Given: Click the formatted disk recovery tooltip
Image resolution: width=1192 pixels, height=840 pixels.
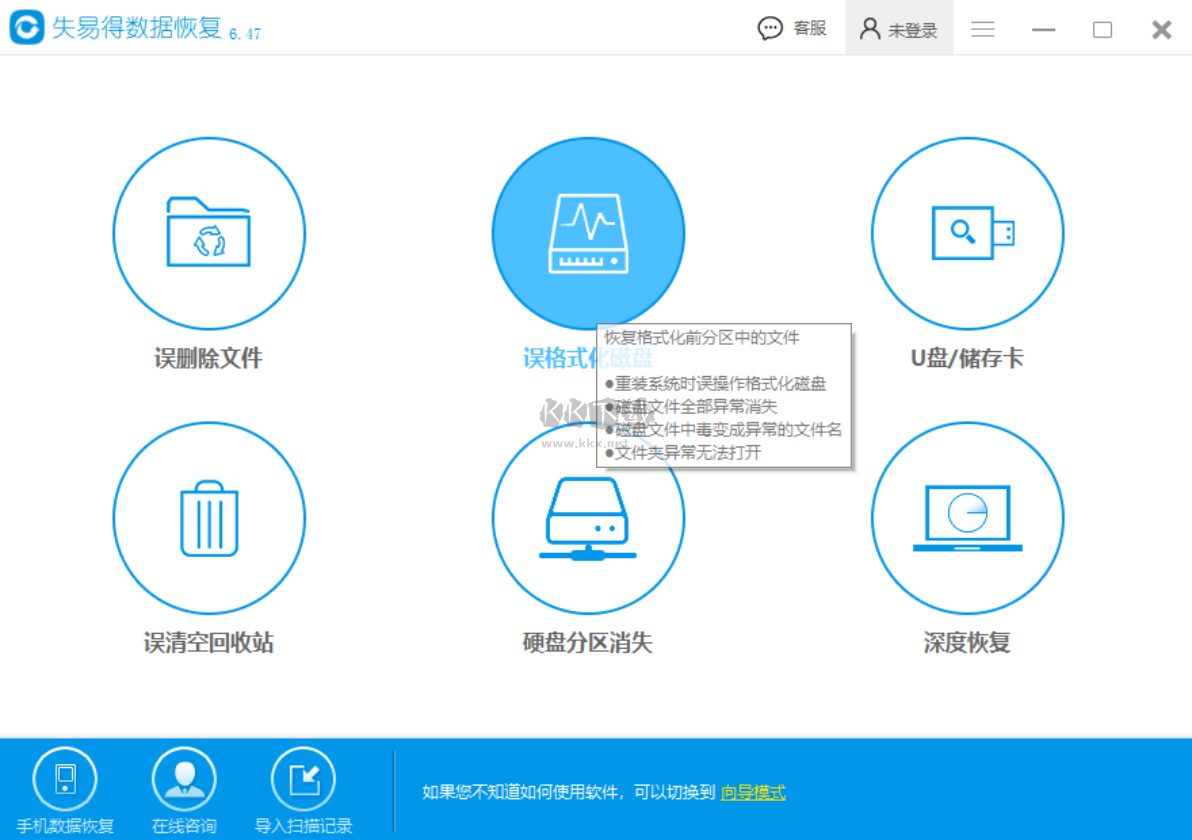Looking at the screenshot, I should pyautogui.click(x=724, y=396).
